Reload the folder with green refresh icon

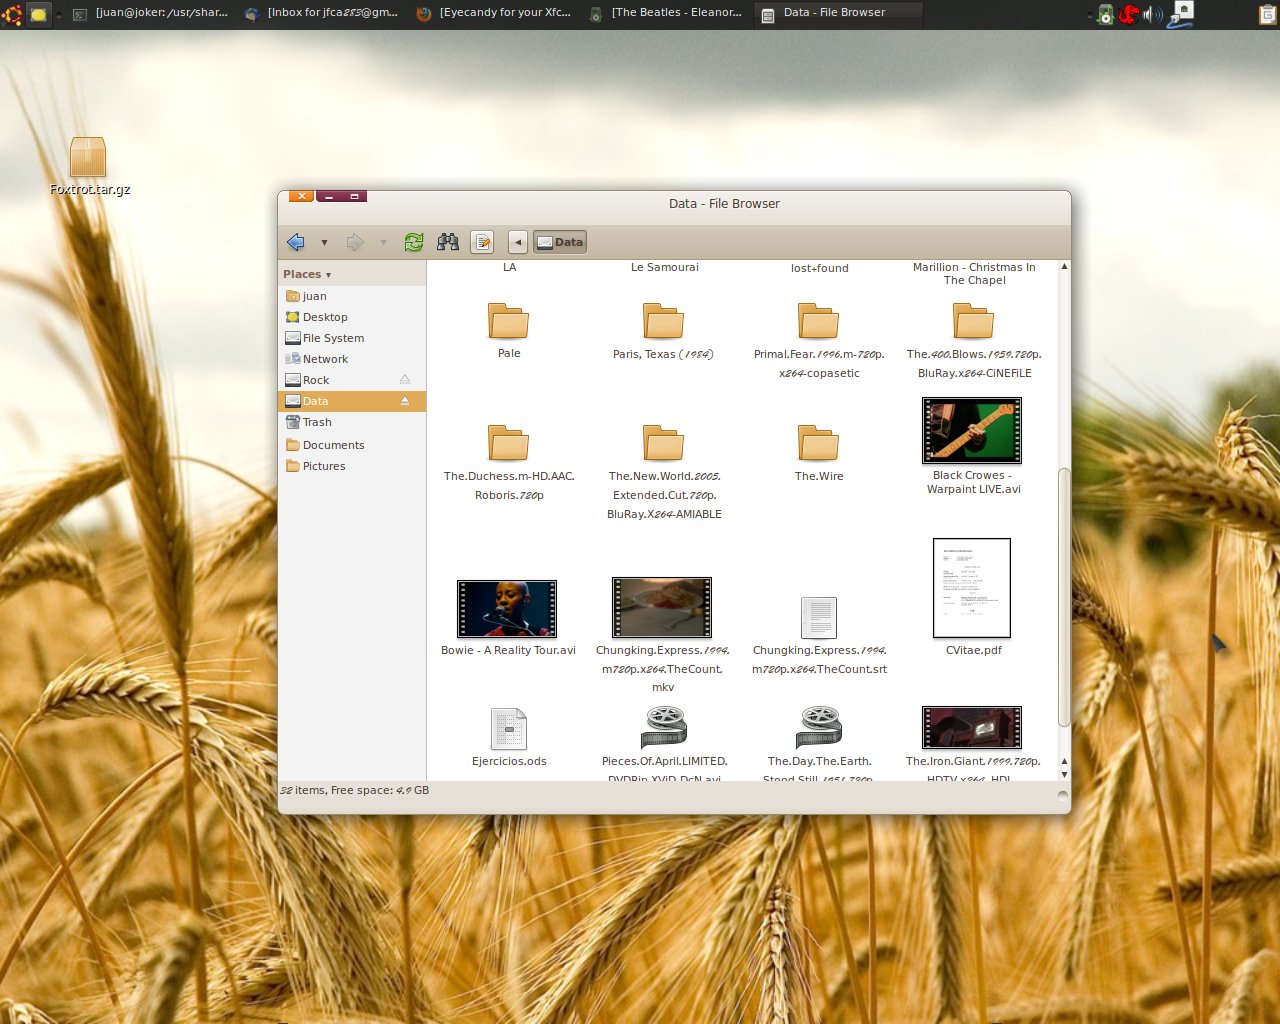click(x=414, y=242)
